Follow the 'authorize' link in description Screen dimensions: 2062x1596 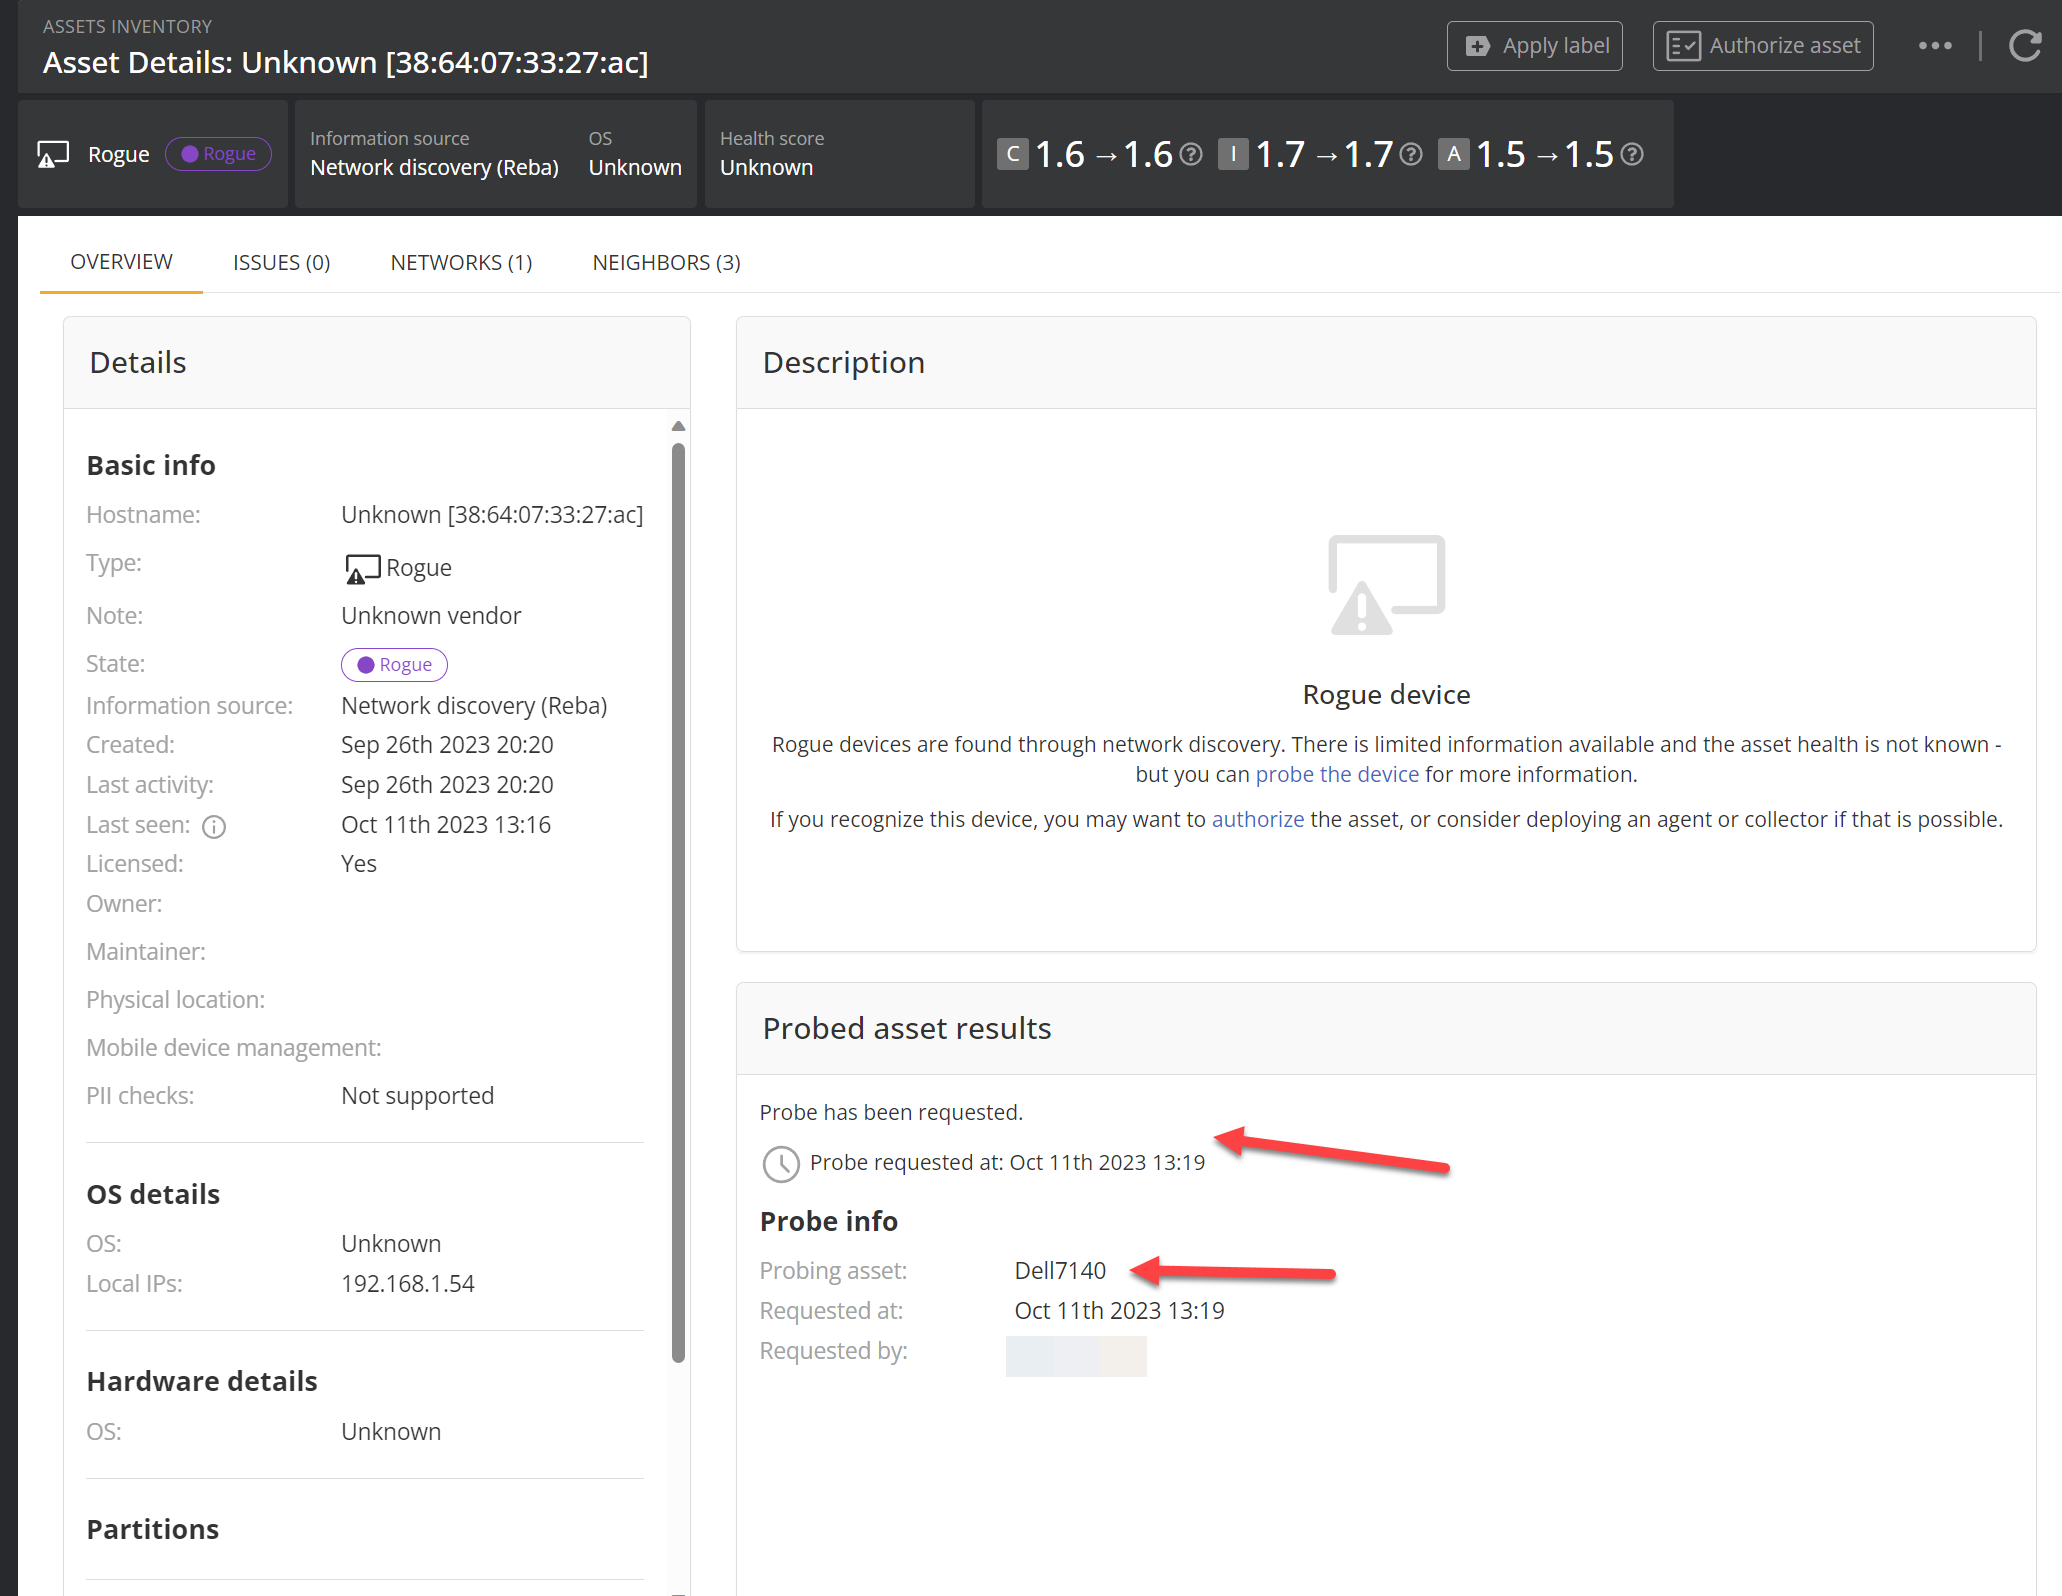pos(1257,820)
